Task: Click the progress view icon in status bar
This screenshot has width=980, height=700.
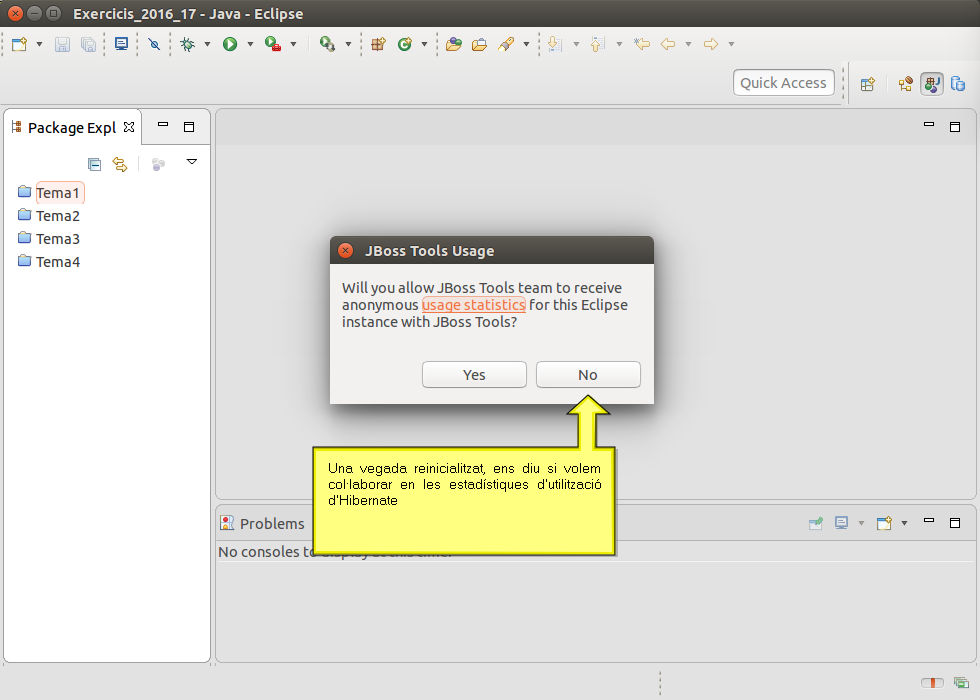Action: pyautogui.click(x=961, y=682)
